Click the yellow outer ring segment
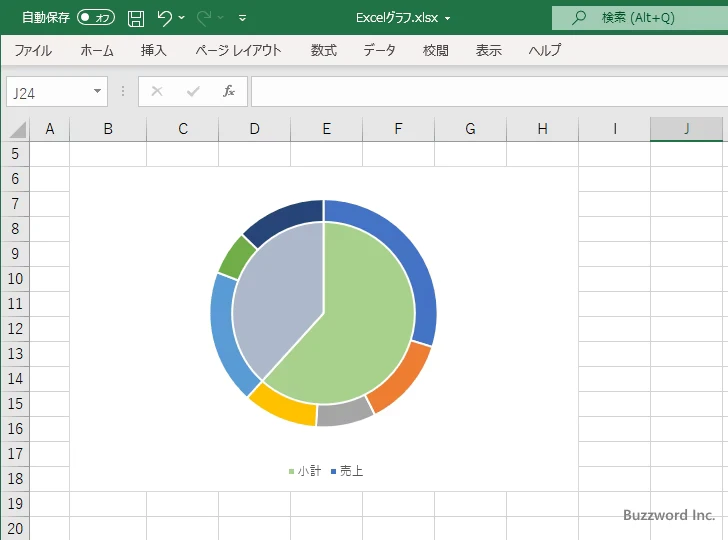The width and height of the screenshot is (728, 540). click(284, 405)
